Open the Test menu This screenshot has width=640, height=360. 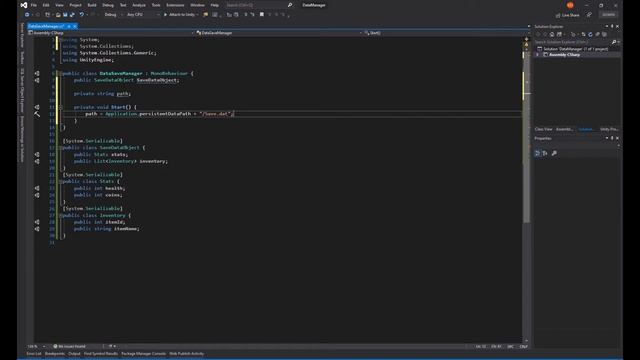(123, 5)
